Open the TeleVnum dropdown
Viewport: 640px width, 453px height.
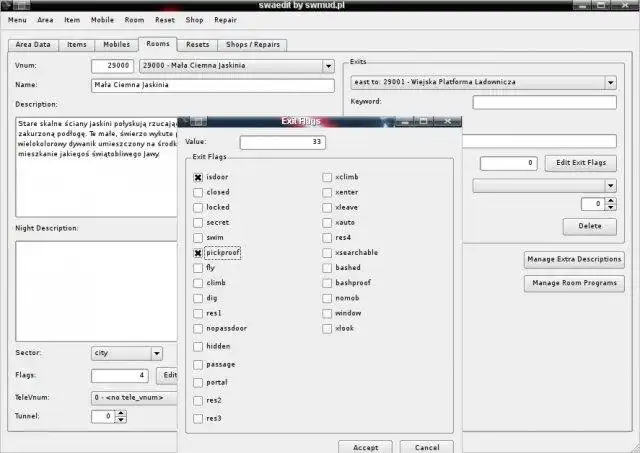click(x=134, y=398)
